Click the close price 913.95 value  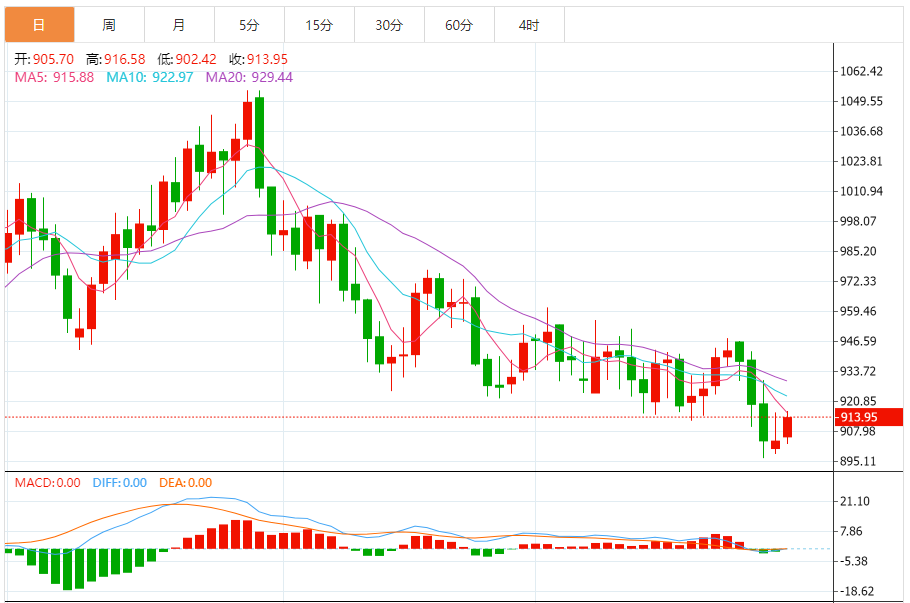pos(267,59)
